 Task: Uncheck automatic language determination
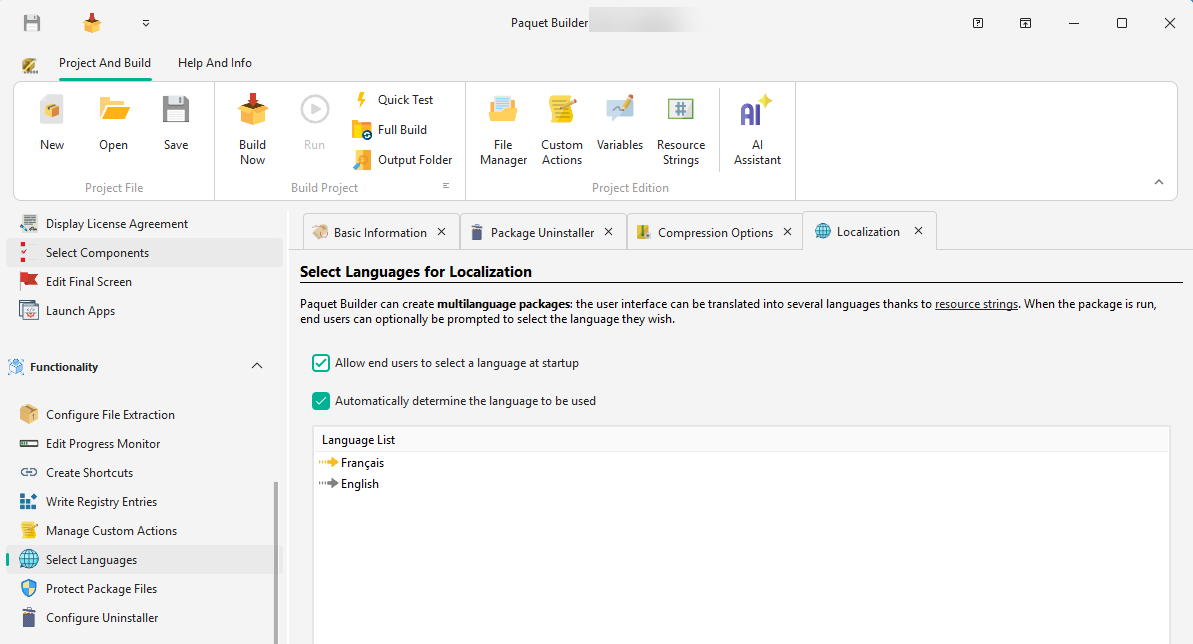pyautogui.click(x=320, y=400)
